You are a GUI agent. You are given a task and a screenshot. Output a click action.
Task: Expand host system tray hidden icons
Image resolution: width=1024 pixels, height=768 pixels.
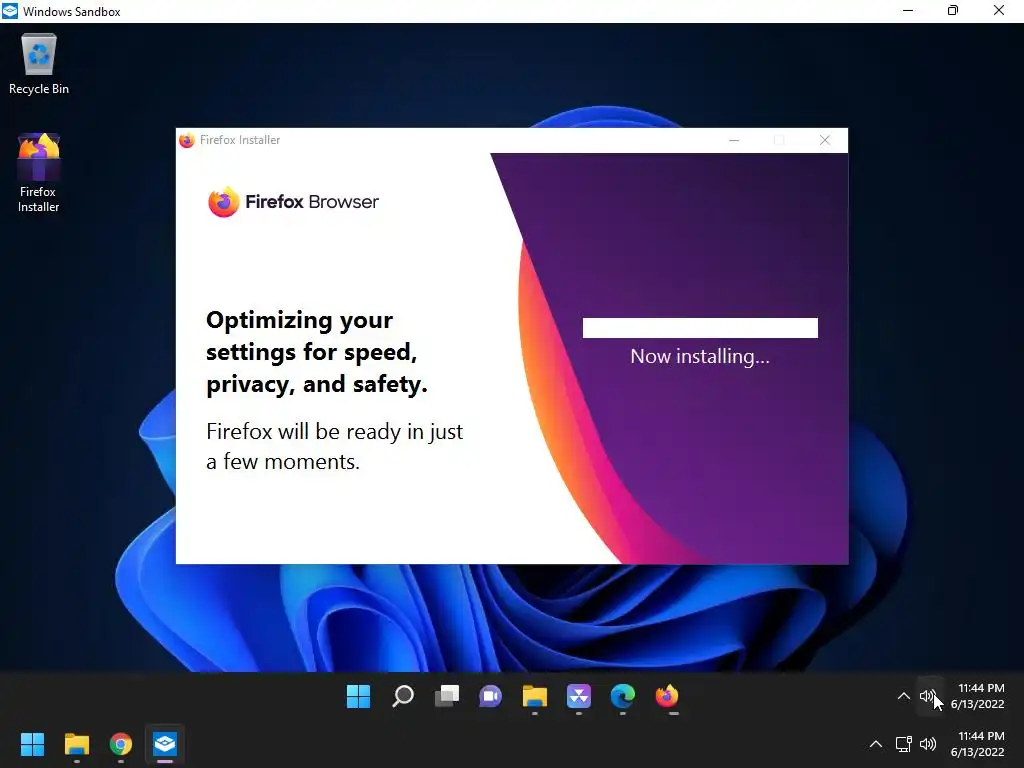tap(876, 744)
